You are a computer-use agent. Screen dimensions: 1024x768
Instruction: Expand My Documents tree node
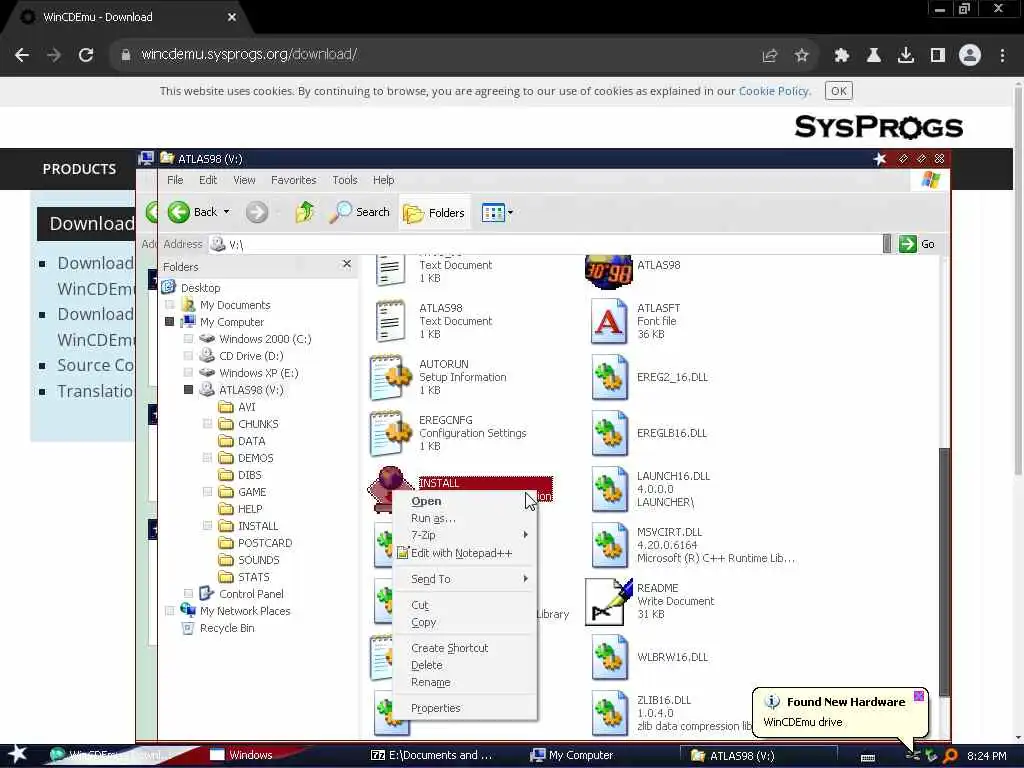coord(170,305)
